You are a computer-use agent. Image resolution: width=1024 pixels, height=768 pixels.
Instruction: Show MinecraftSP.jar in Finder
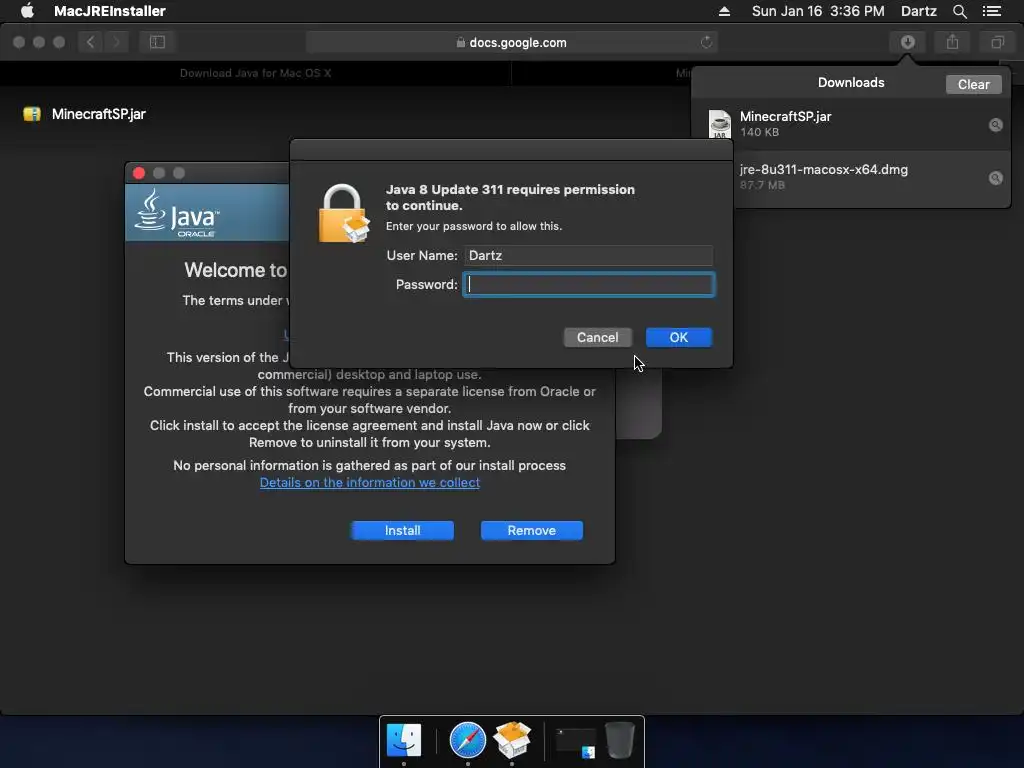pyautogui.click(x=995, y=125)
